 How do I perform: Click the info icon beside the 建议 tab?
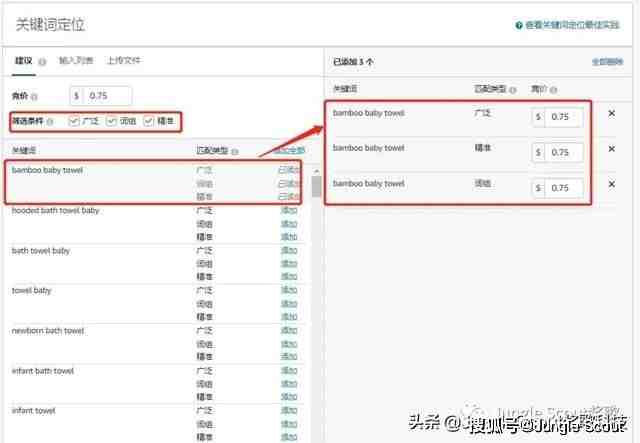click(42, 62)
